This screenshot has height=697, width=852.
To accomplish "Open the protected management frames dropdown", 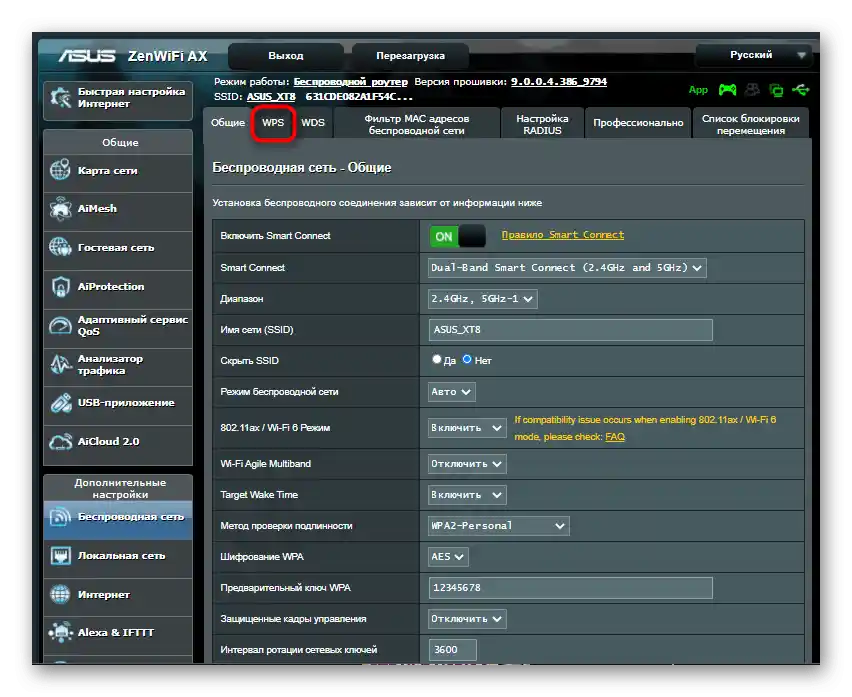I will (x=467, y=619).
